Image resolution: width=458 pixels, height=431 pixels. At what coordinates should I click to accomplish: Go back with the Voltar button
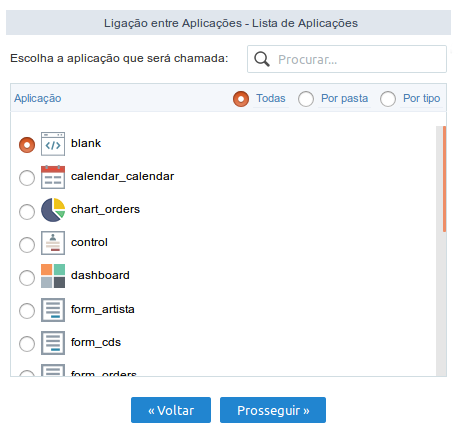pos(171,410)
